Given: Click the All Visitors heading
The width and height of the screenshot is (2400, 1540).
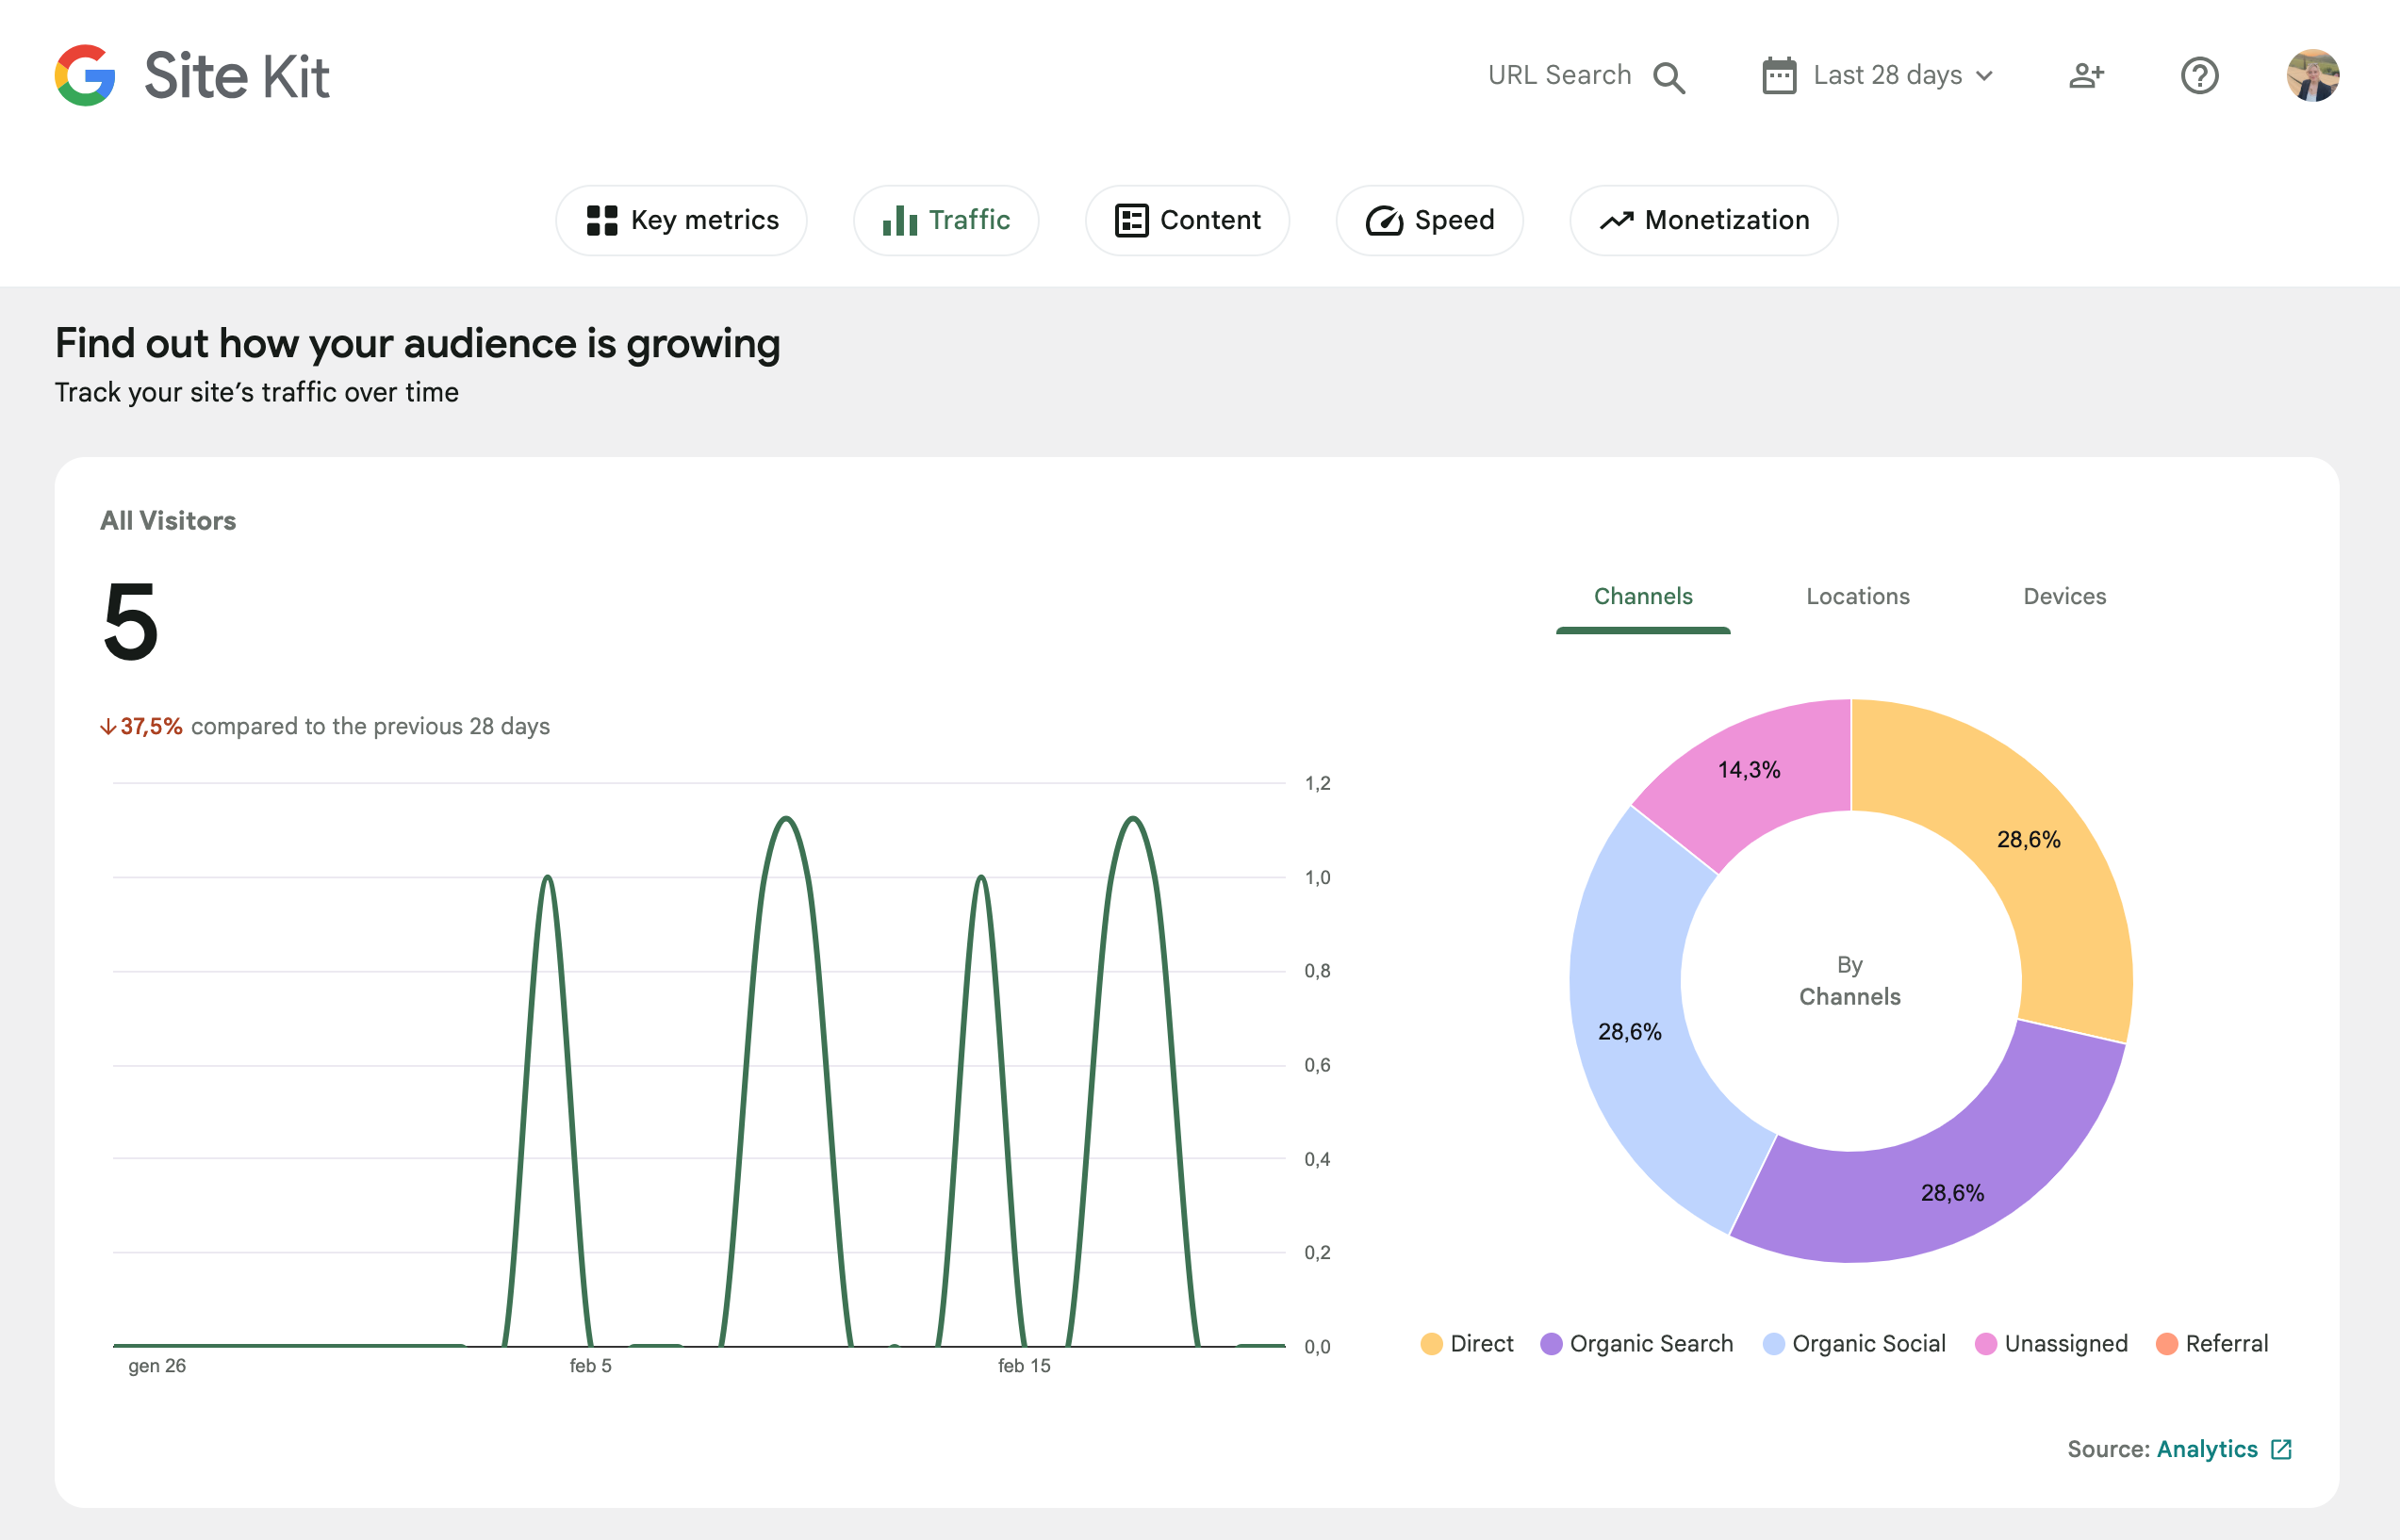Looking at the screenshot, I should 168,521.
